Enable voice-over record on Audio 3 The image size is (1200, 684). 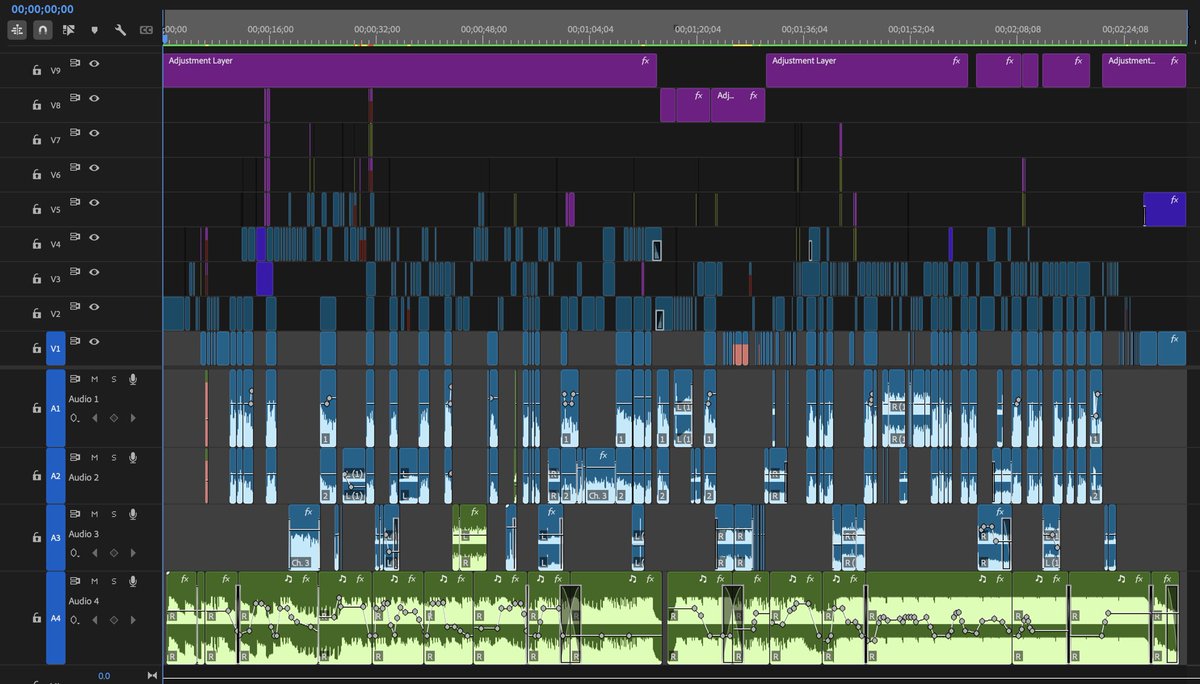132,514
